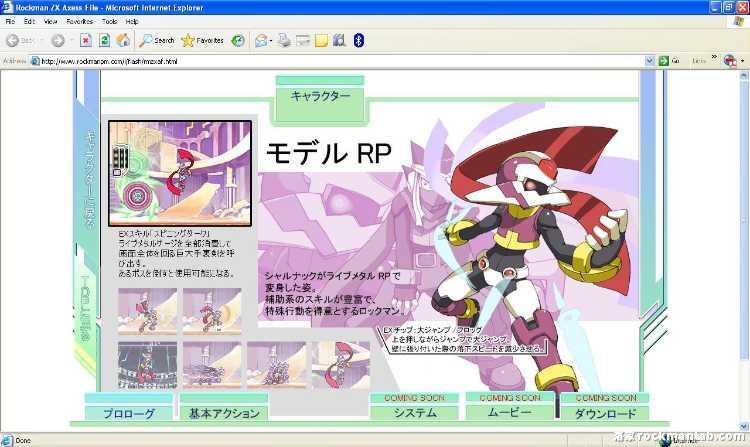Click the キャラクター tab at top
This screenshot has width=750, height=447.
point(320,99)
